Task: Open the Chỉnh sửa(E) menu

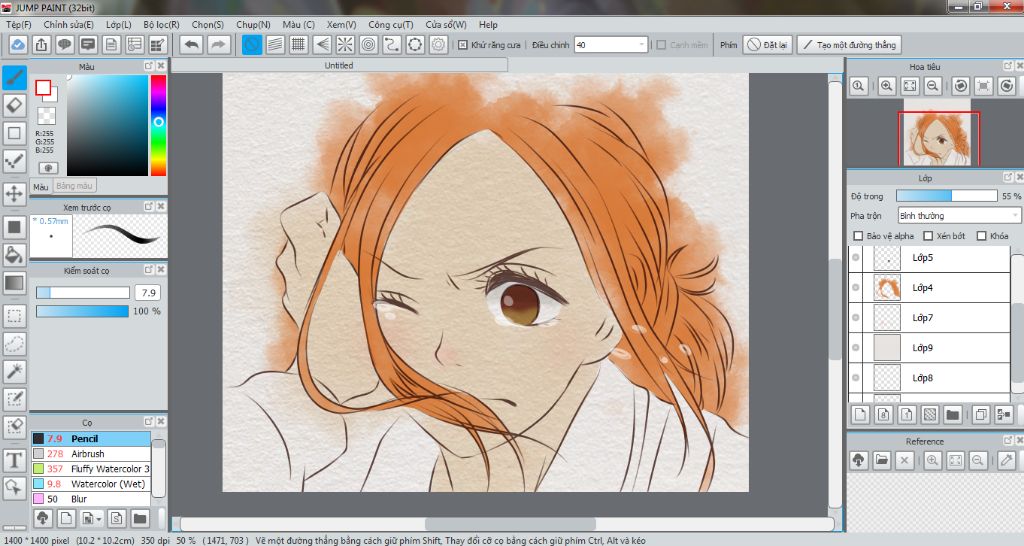Action: tap(69, 24)
